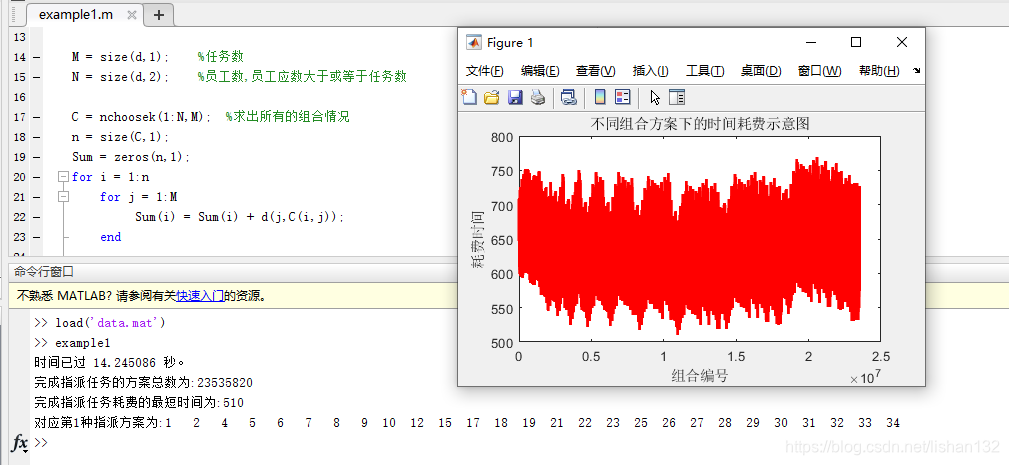1009x465 pixels.
Task: Maximize the Figure 1 window
Action: [x=856, y=42]
